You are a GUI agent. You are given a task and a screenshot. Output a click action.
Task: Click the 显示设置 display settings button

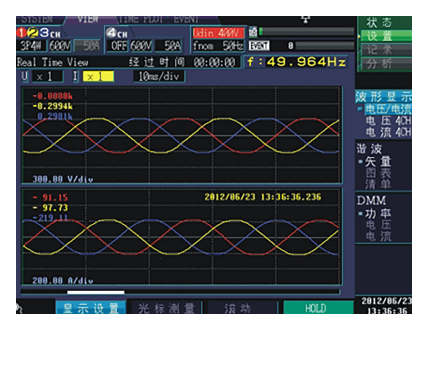pyautogui.click(x=91, y=308)
